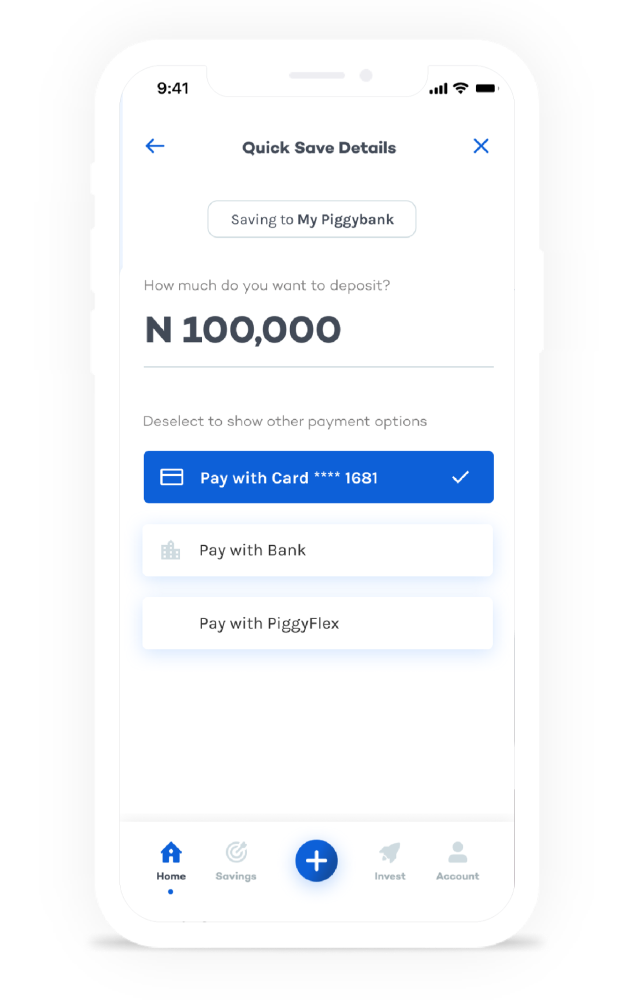
Task: Edit the N 100,000 deposit amount
Action: (243, 330)
